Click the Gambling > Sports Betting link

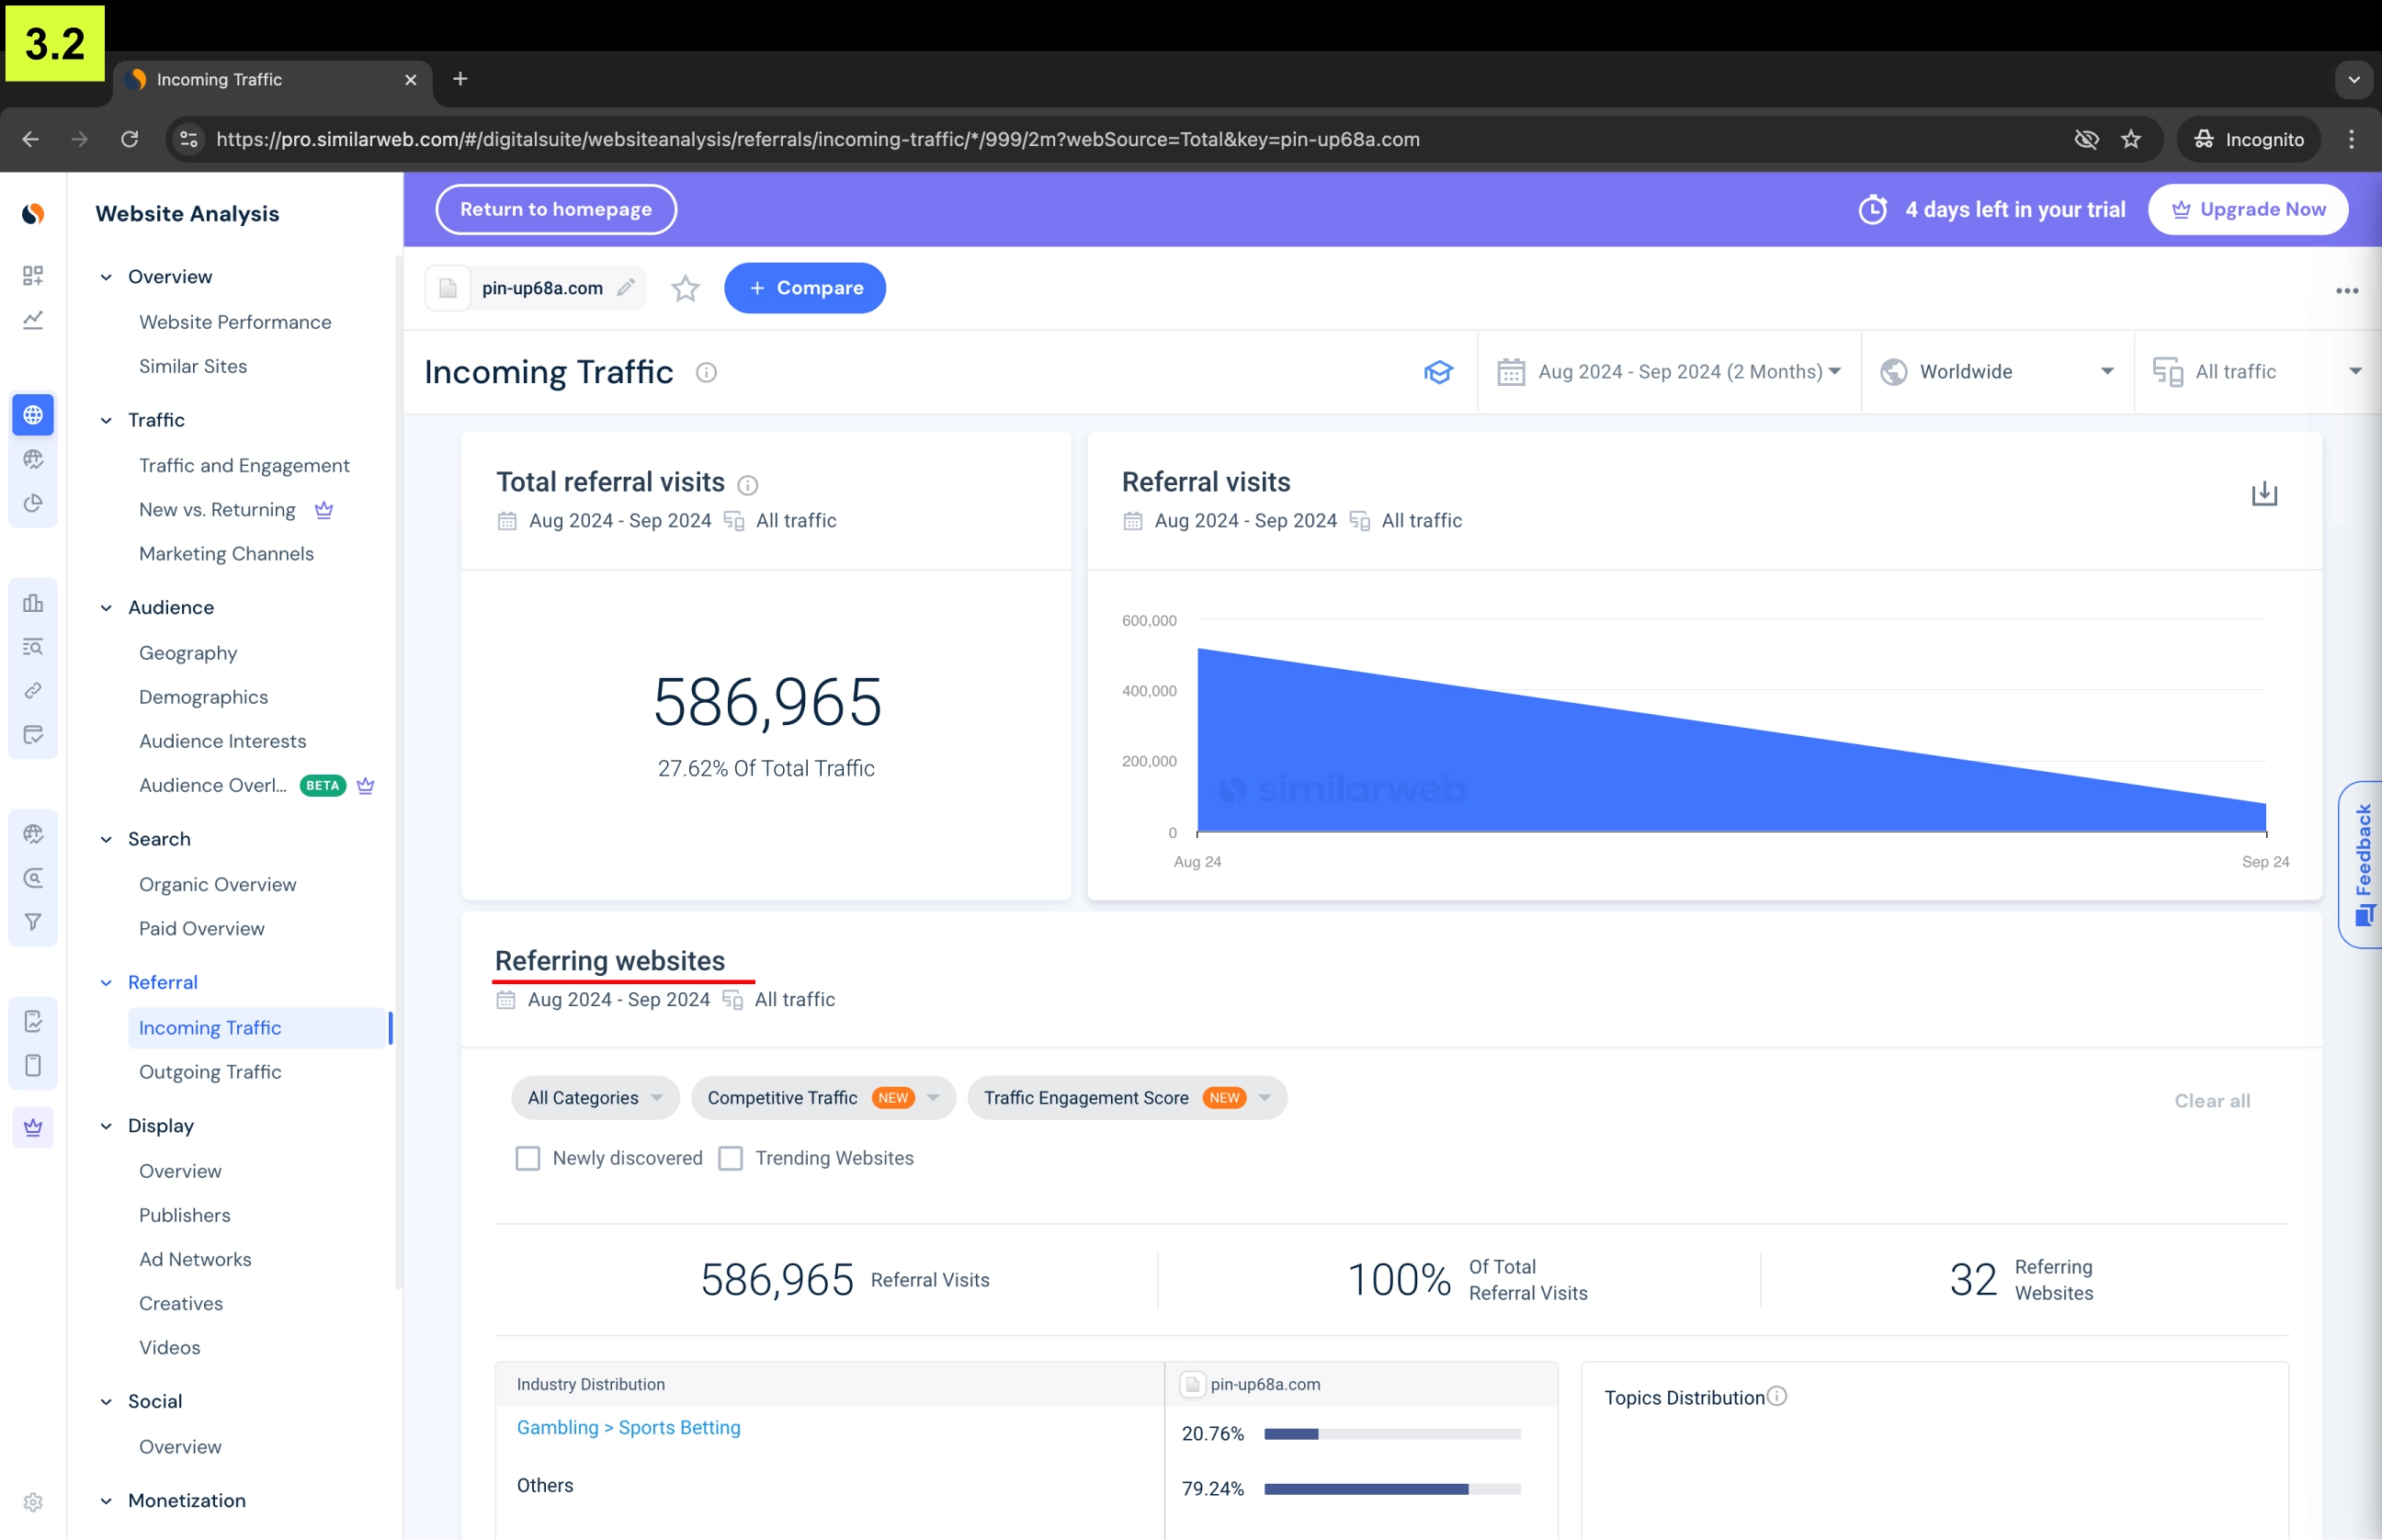pos(628,1427)
